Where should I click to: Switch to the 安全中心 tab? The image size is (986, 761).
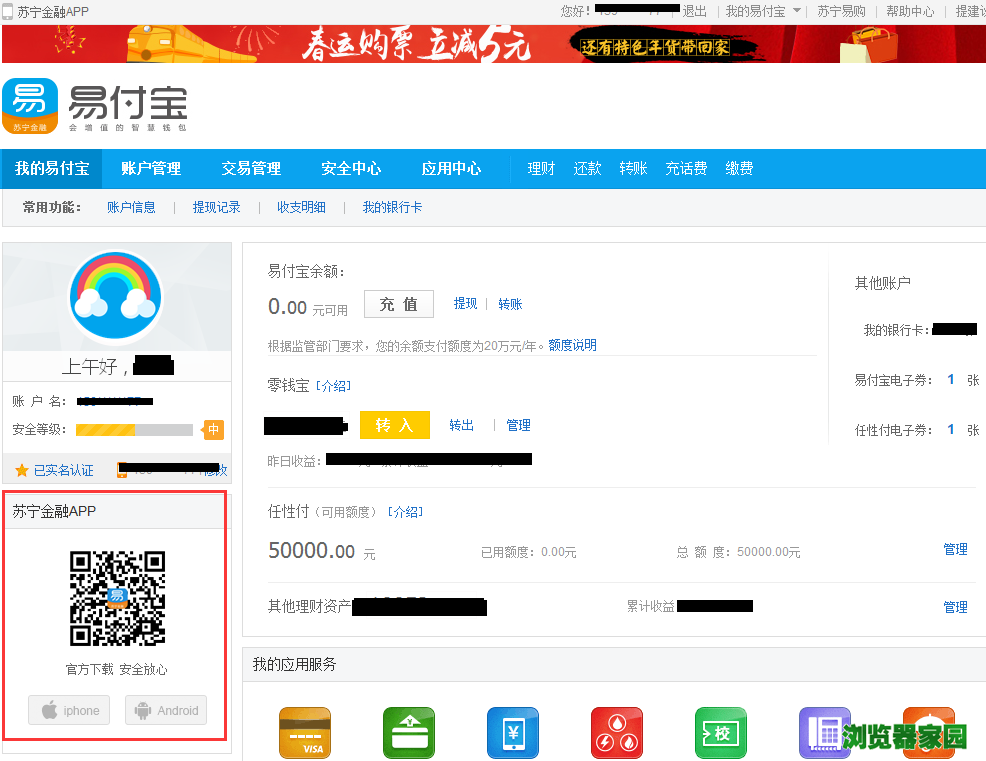pos(351,169)
